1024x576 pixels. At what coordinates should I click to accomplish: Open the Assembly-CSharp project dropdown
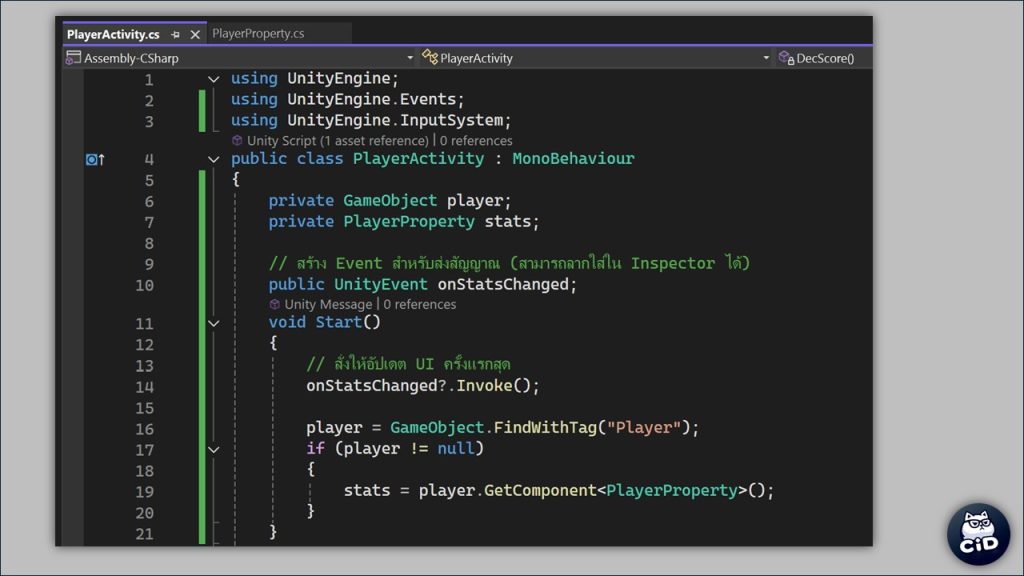pos(410,58)
